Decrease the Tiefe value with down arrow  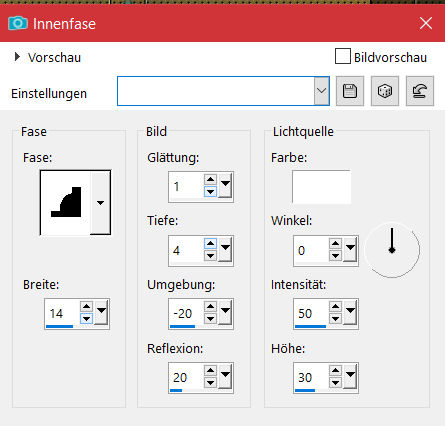coord(210,256)
